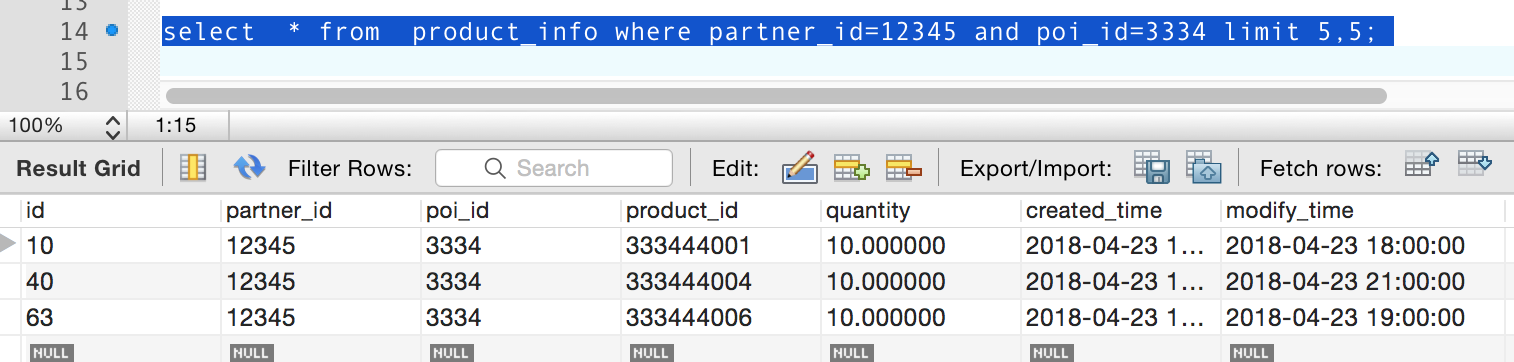The image size is (1514, 362).
Task: Refresh the result grid data
Action: [x=248, y=167]
